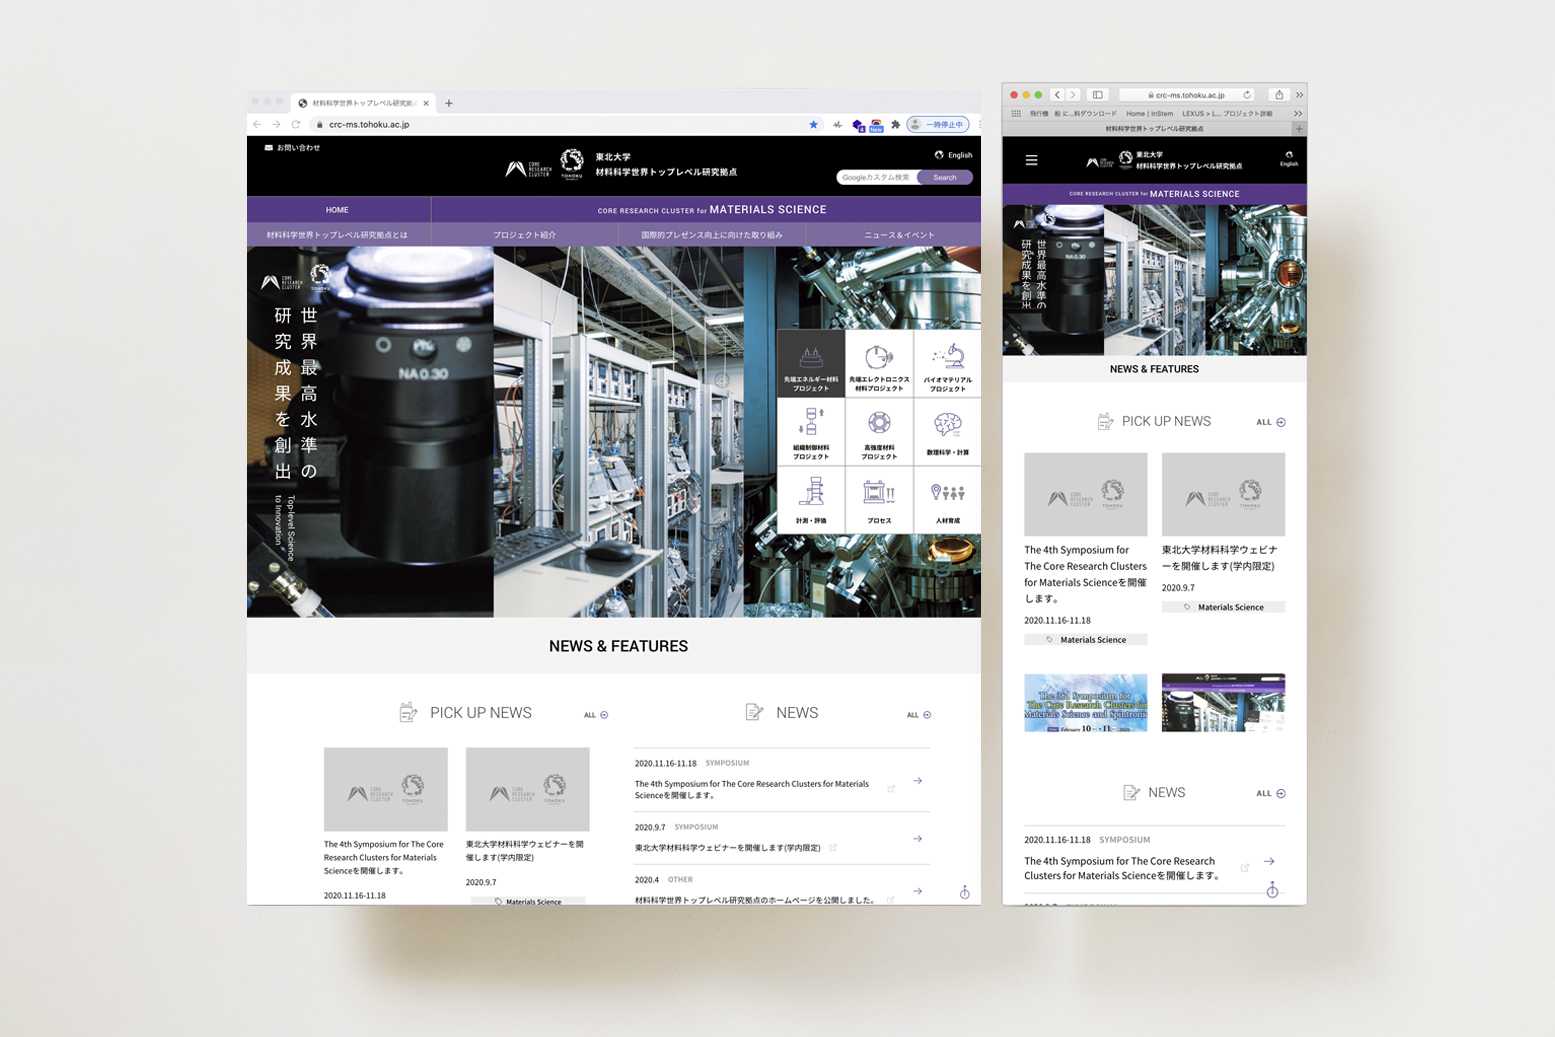Viewport: 1555px width, 1037px height.
Task: Open the 2020.9.7 webinar news arrow
Action: click(x=917, y=839)
